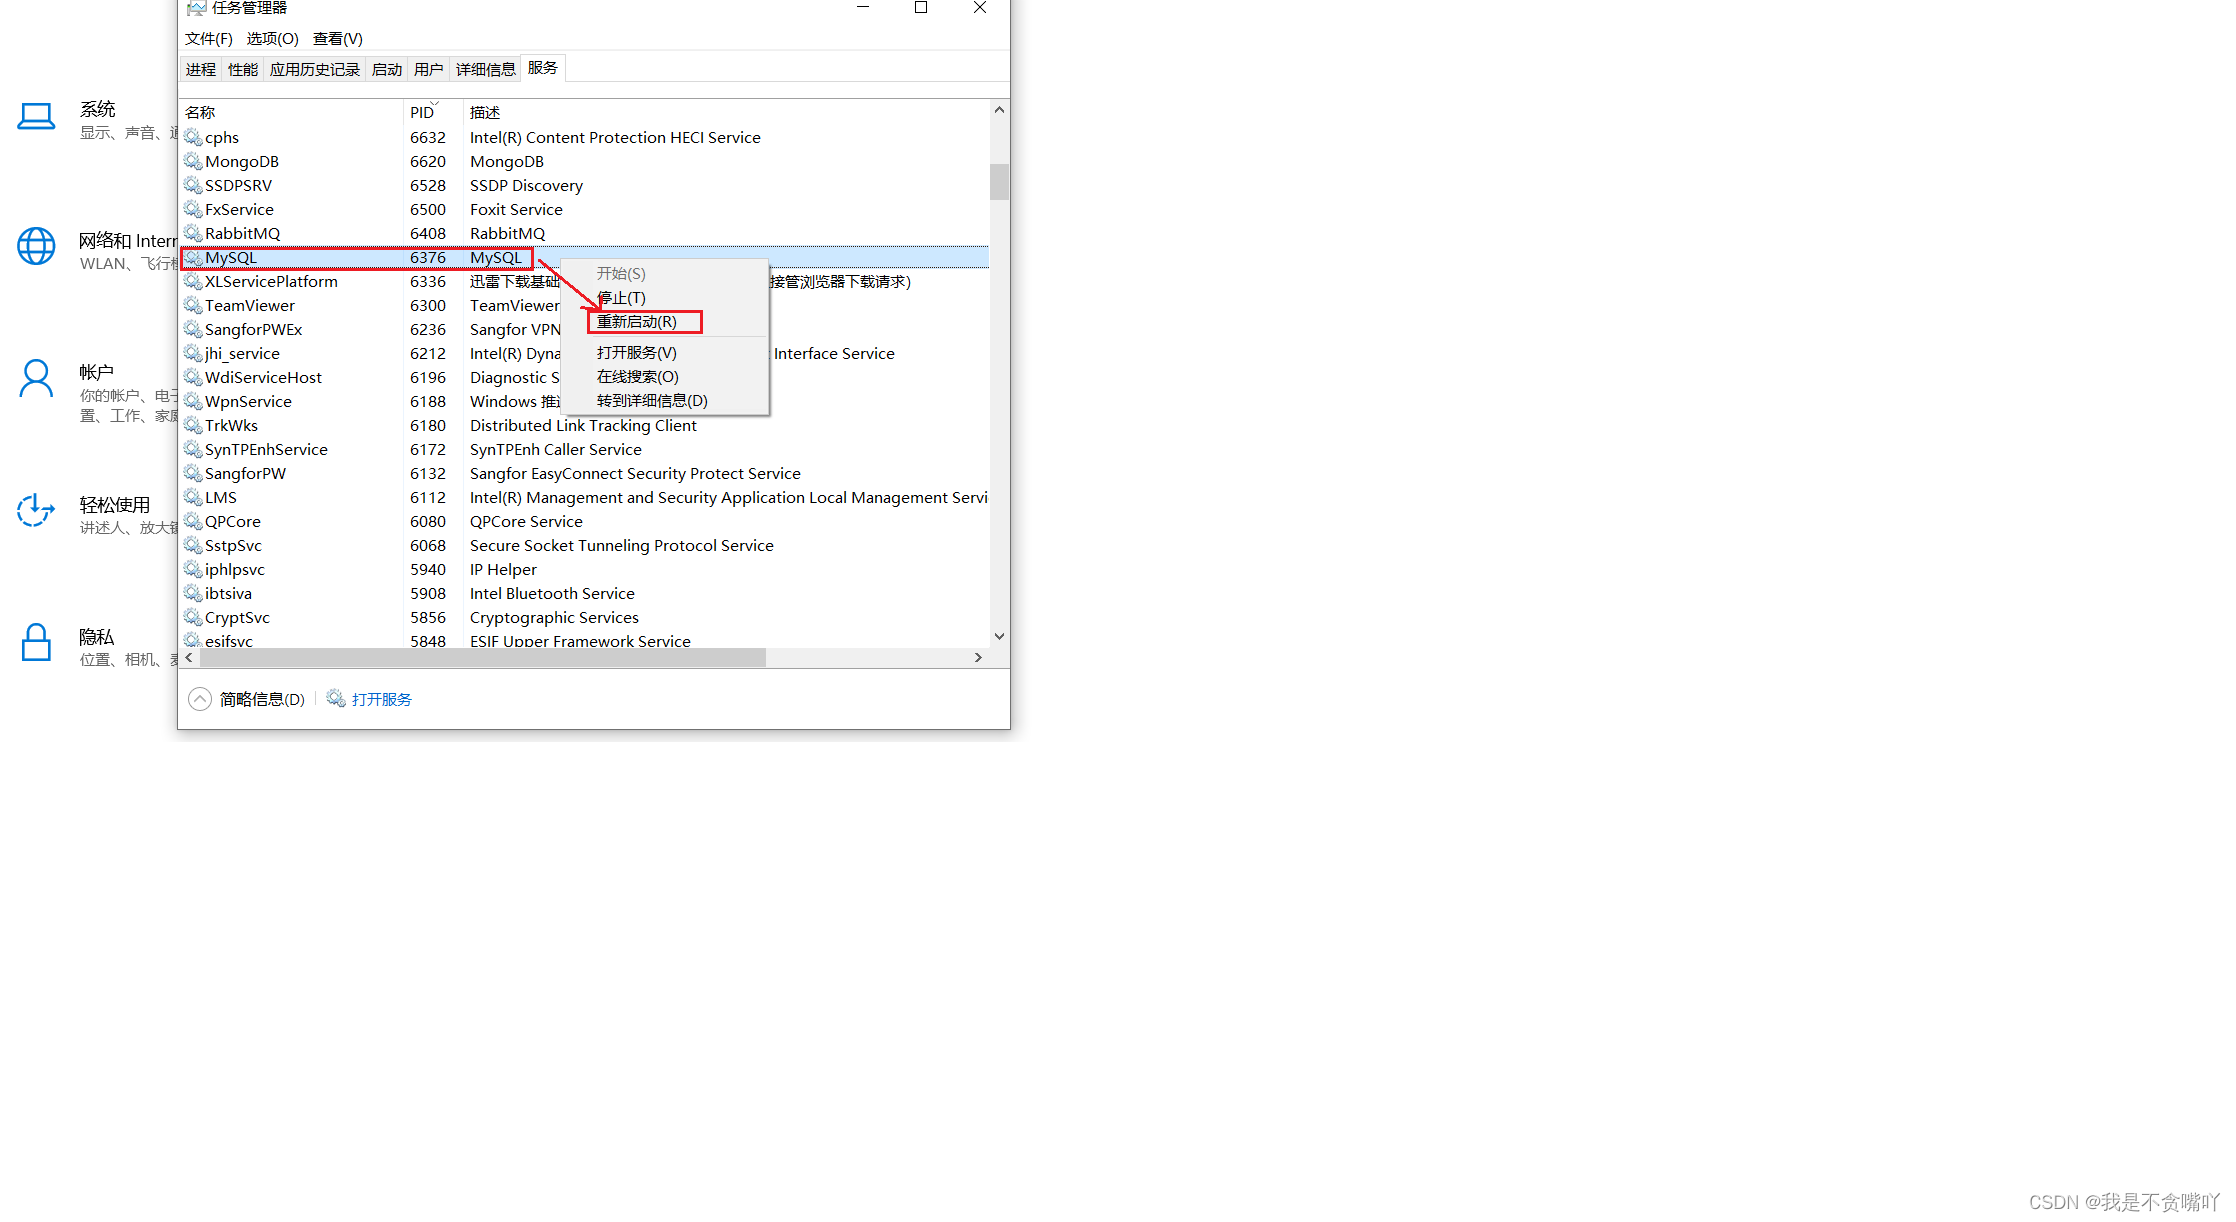This screenshot has height=1222, width=2236.
Task: Sort services by the 描述 column header
Action: click(726, 112)
